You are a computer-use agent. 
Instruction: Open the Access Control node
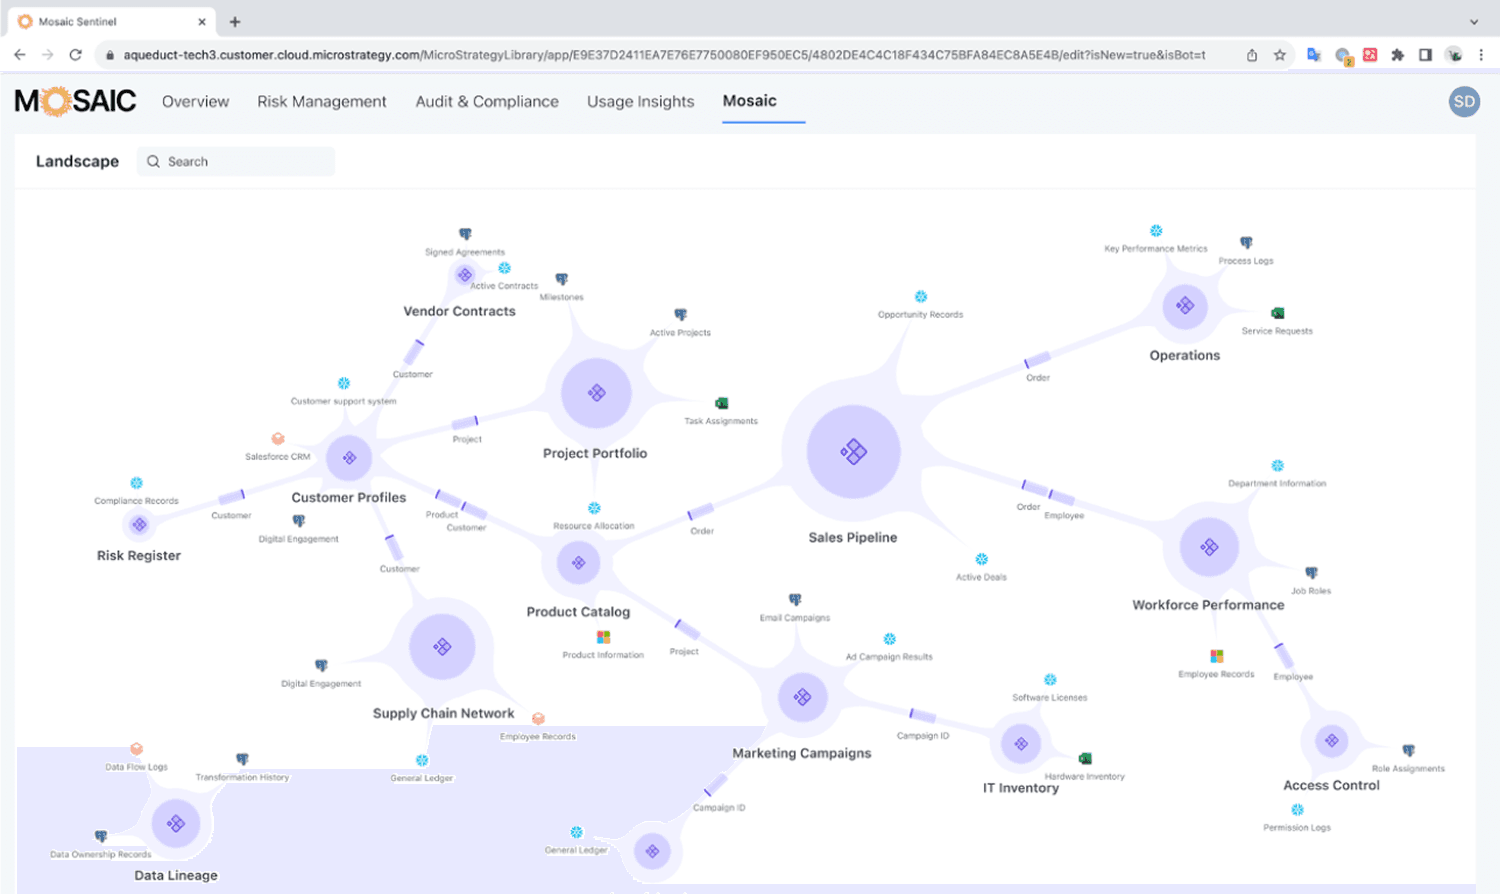click(1331, 741)
